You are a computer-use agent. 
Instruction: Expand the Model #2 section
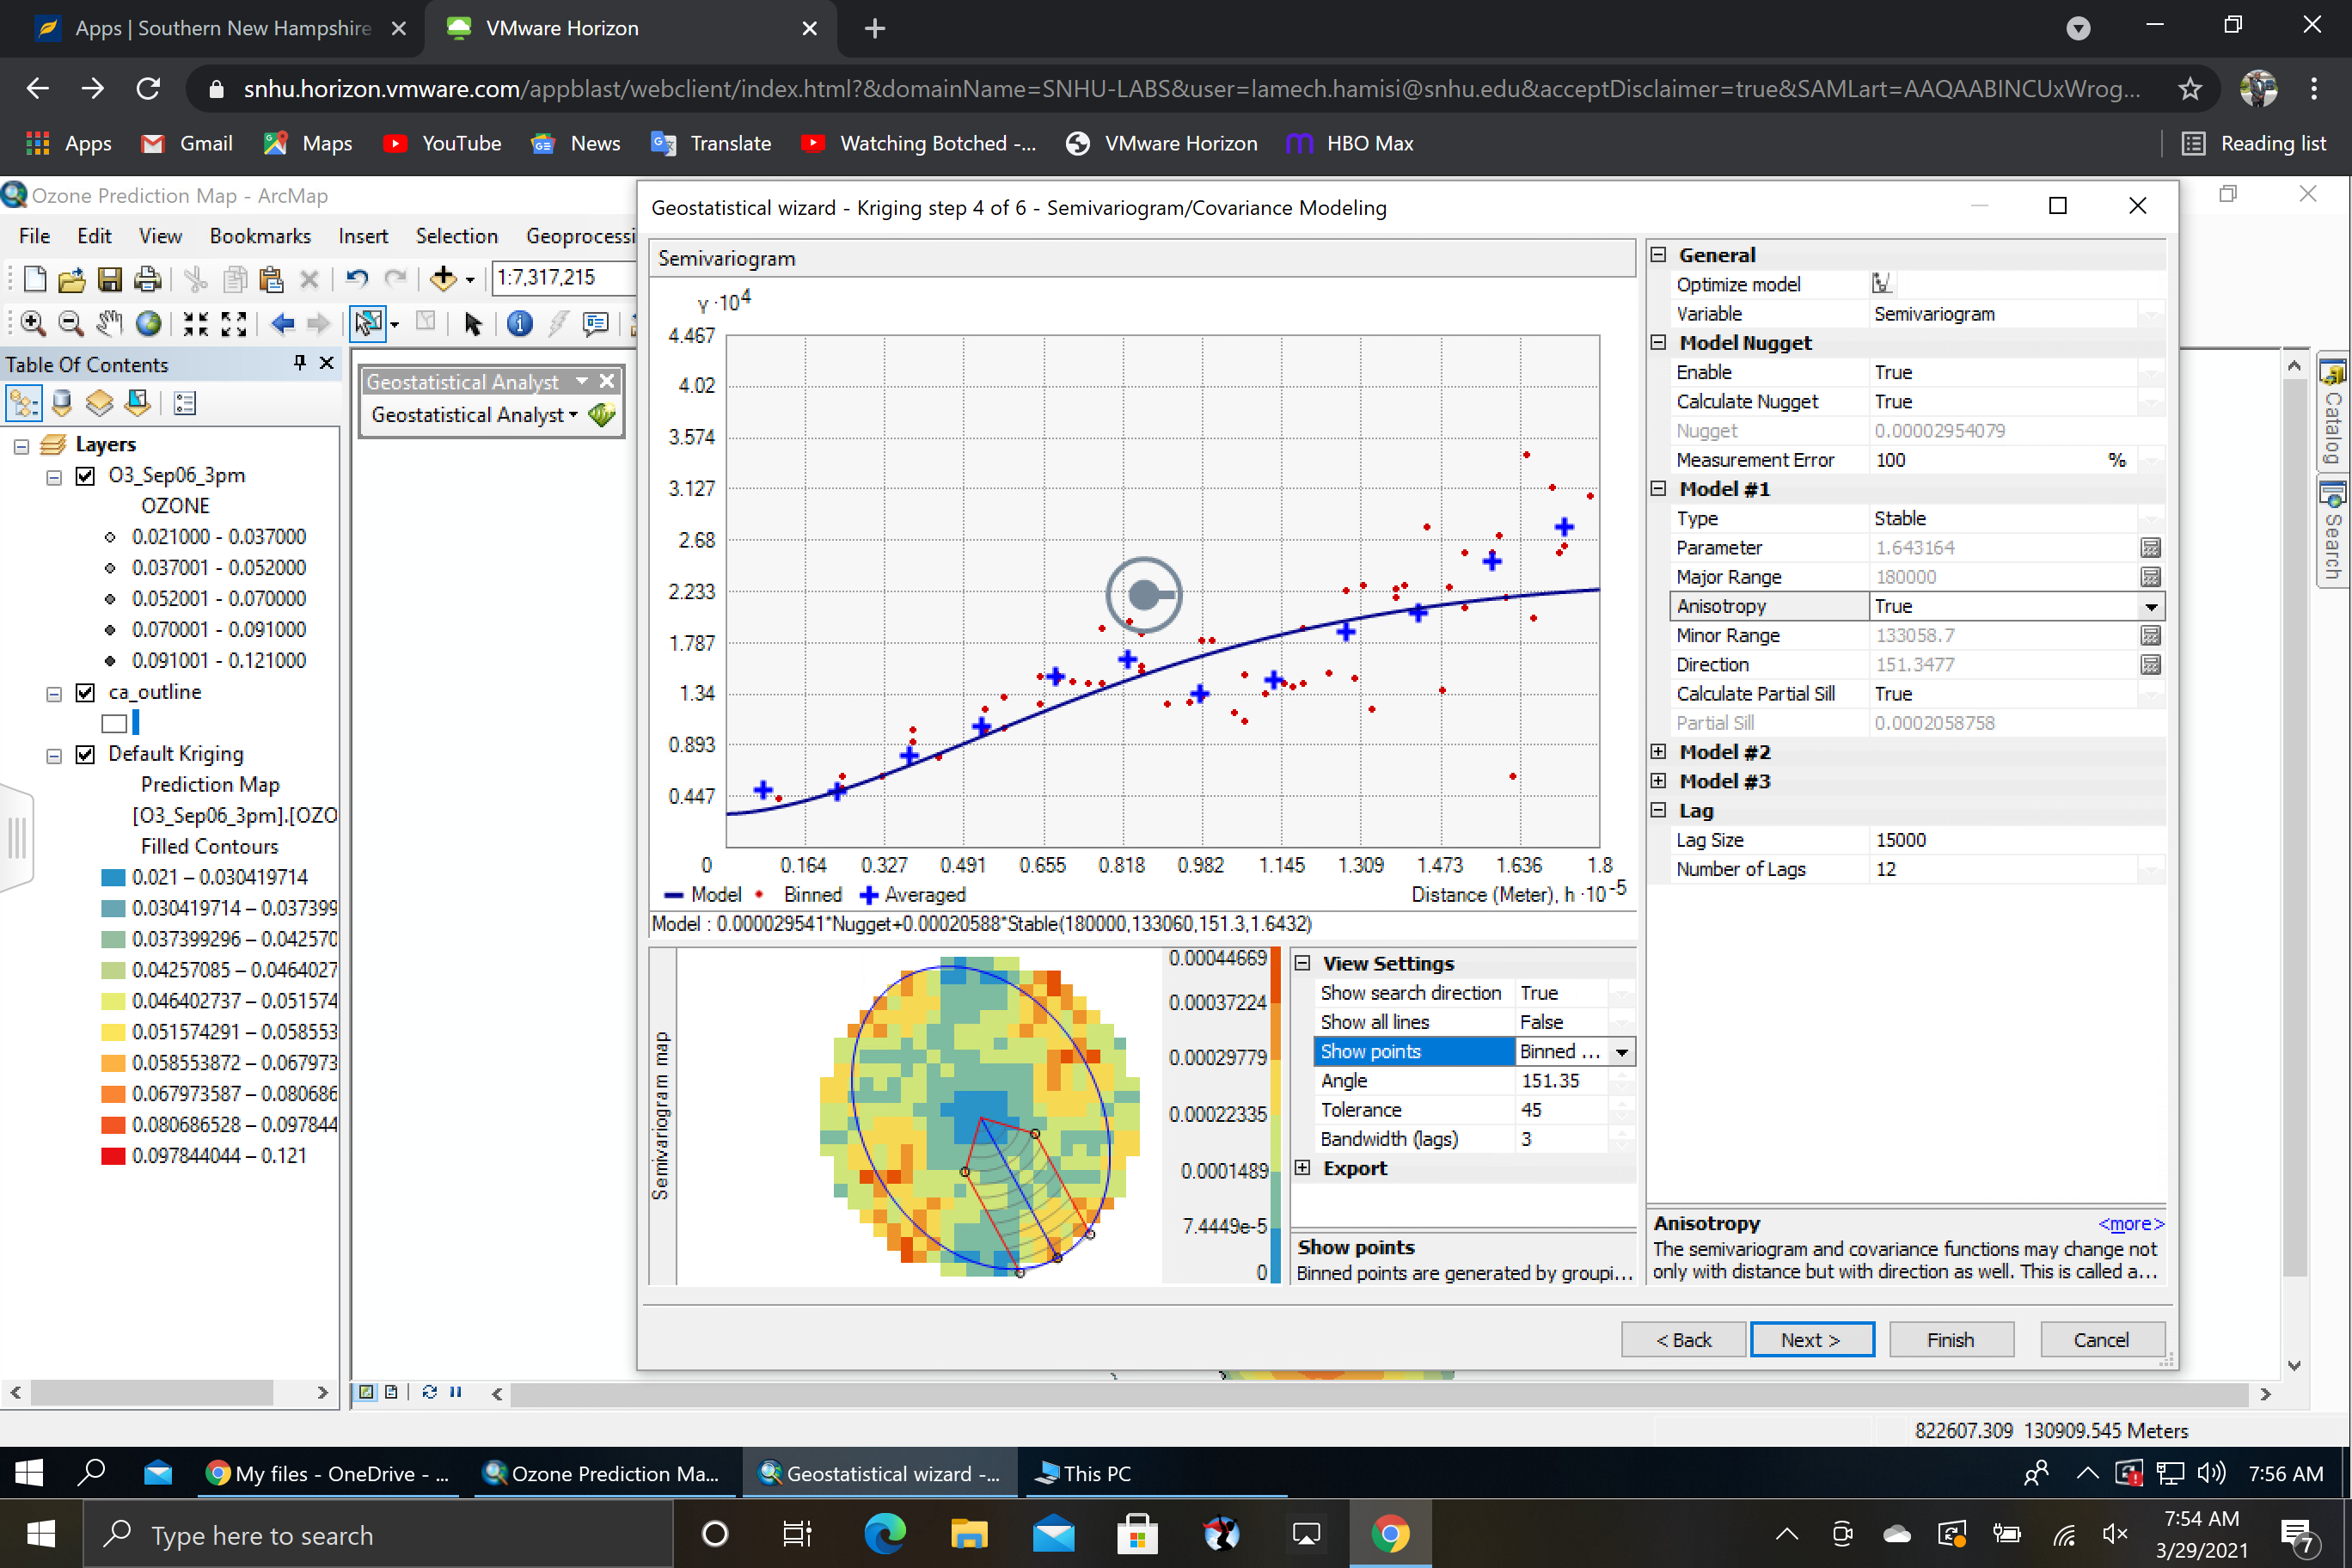[x=1658, y=752]
